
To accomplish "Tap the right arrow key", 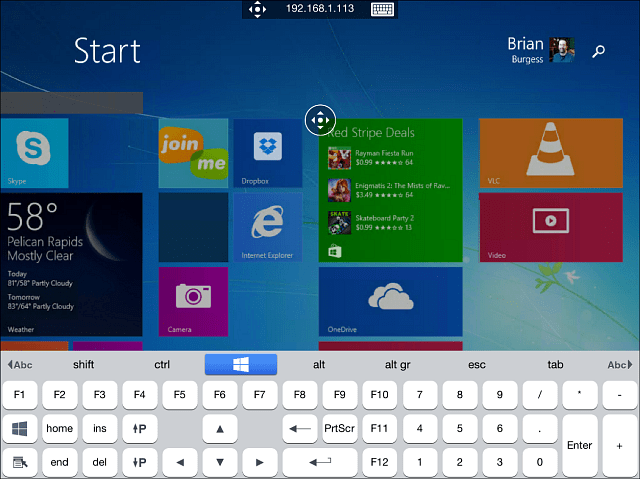I will (x=260, y=462).
